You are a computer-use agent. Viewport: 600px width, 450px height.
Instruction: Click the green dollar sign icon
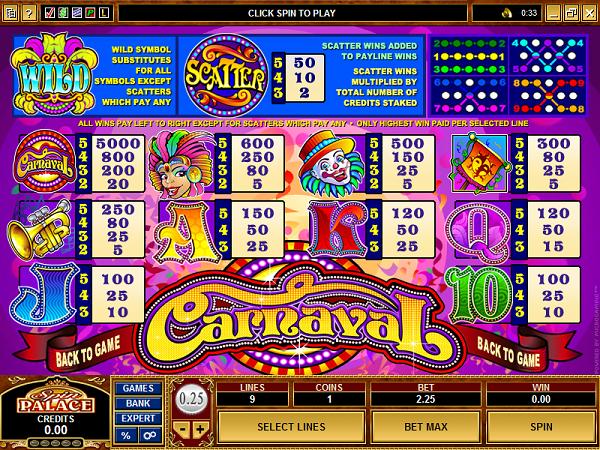64,13
